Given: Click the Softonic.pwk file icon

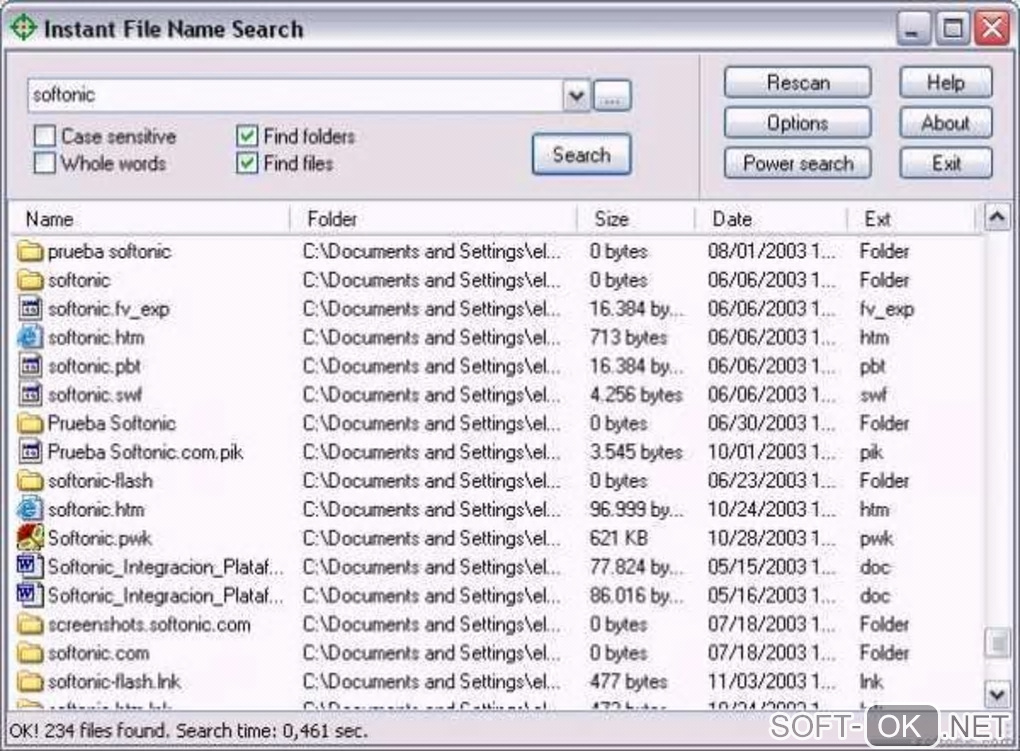Looking at the screenshot, I should point(30,538).
